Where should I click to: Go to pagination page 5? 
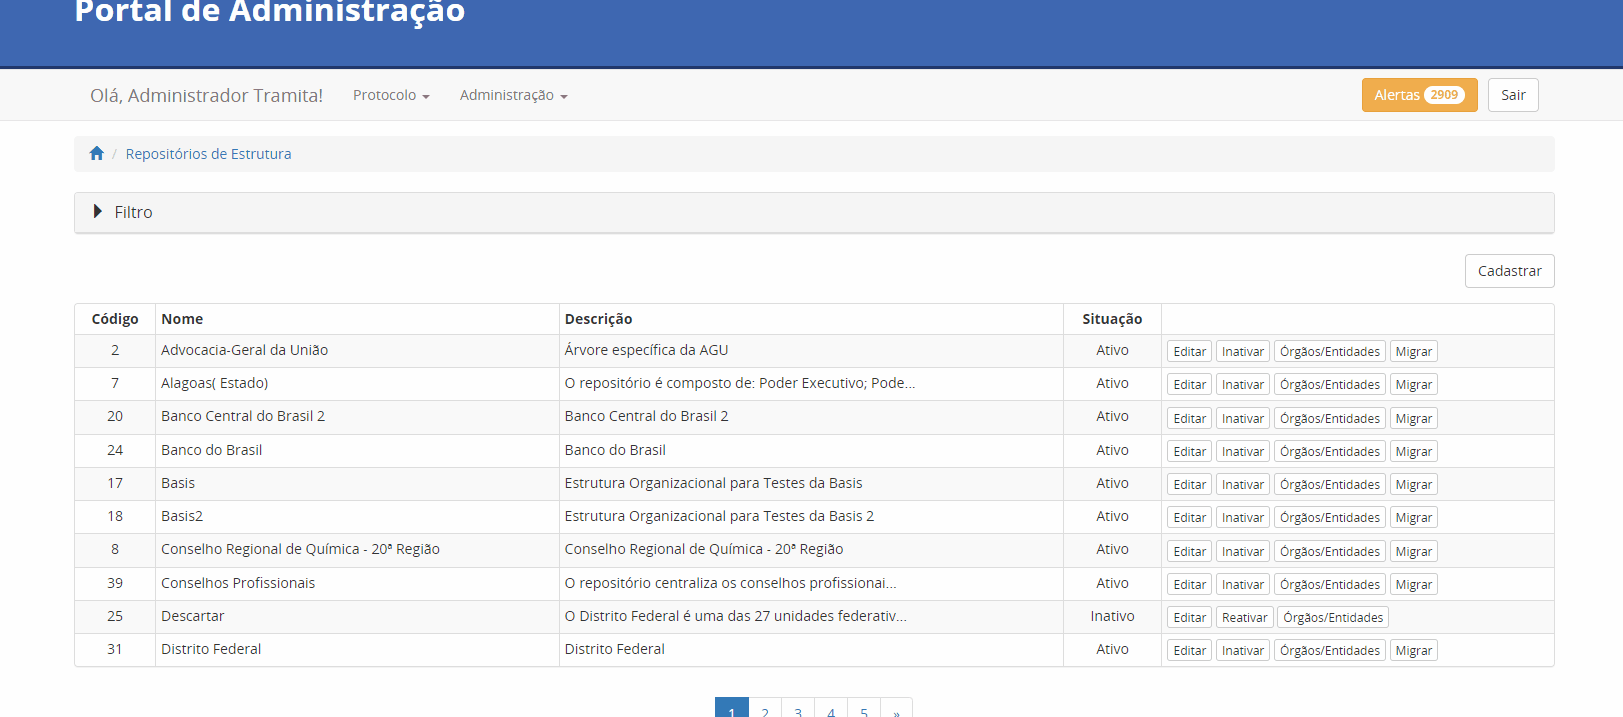point(864,709)
